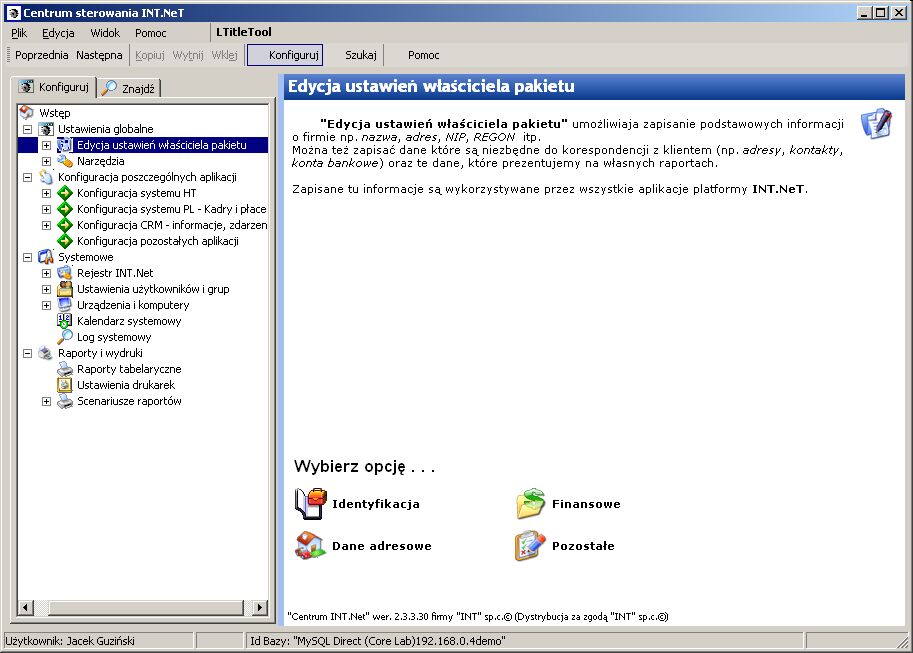Open the Dane adresowe option link
The height and width of the screenshot is (653, 913).
point(381,546)
